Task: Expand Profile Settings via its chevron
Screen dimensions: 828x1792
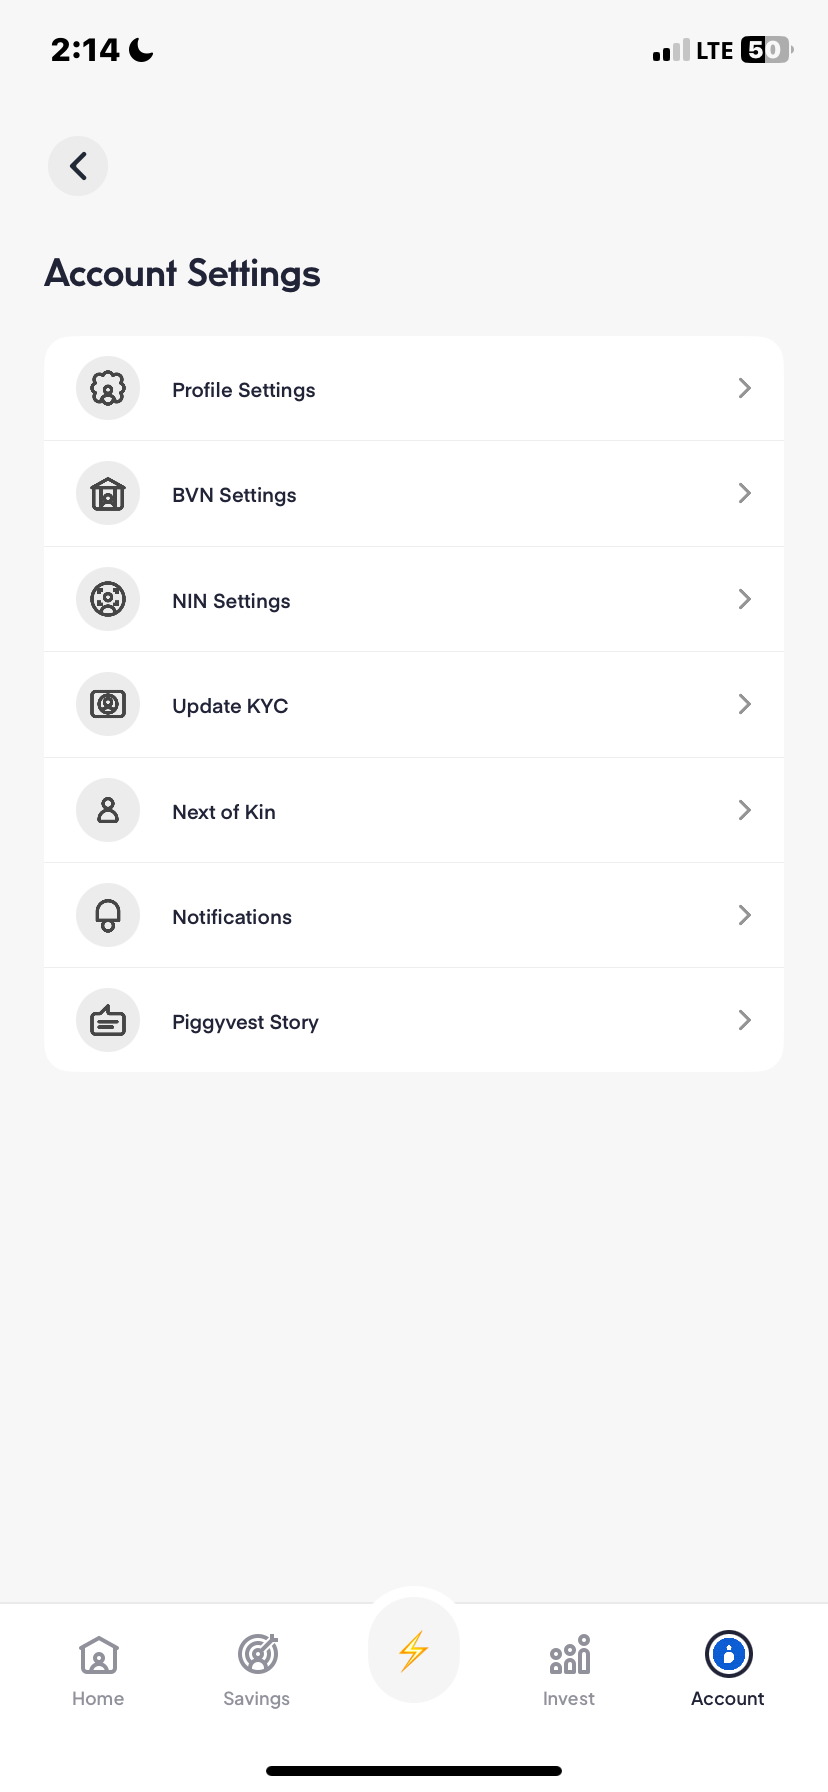Action: click(x=744, y=388)
